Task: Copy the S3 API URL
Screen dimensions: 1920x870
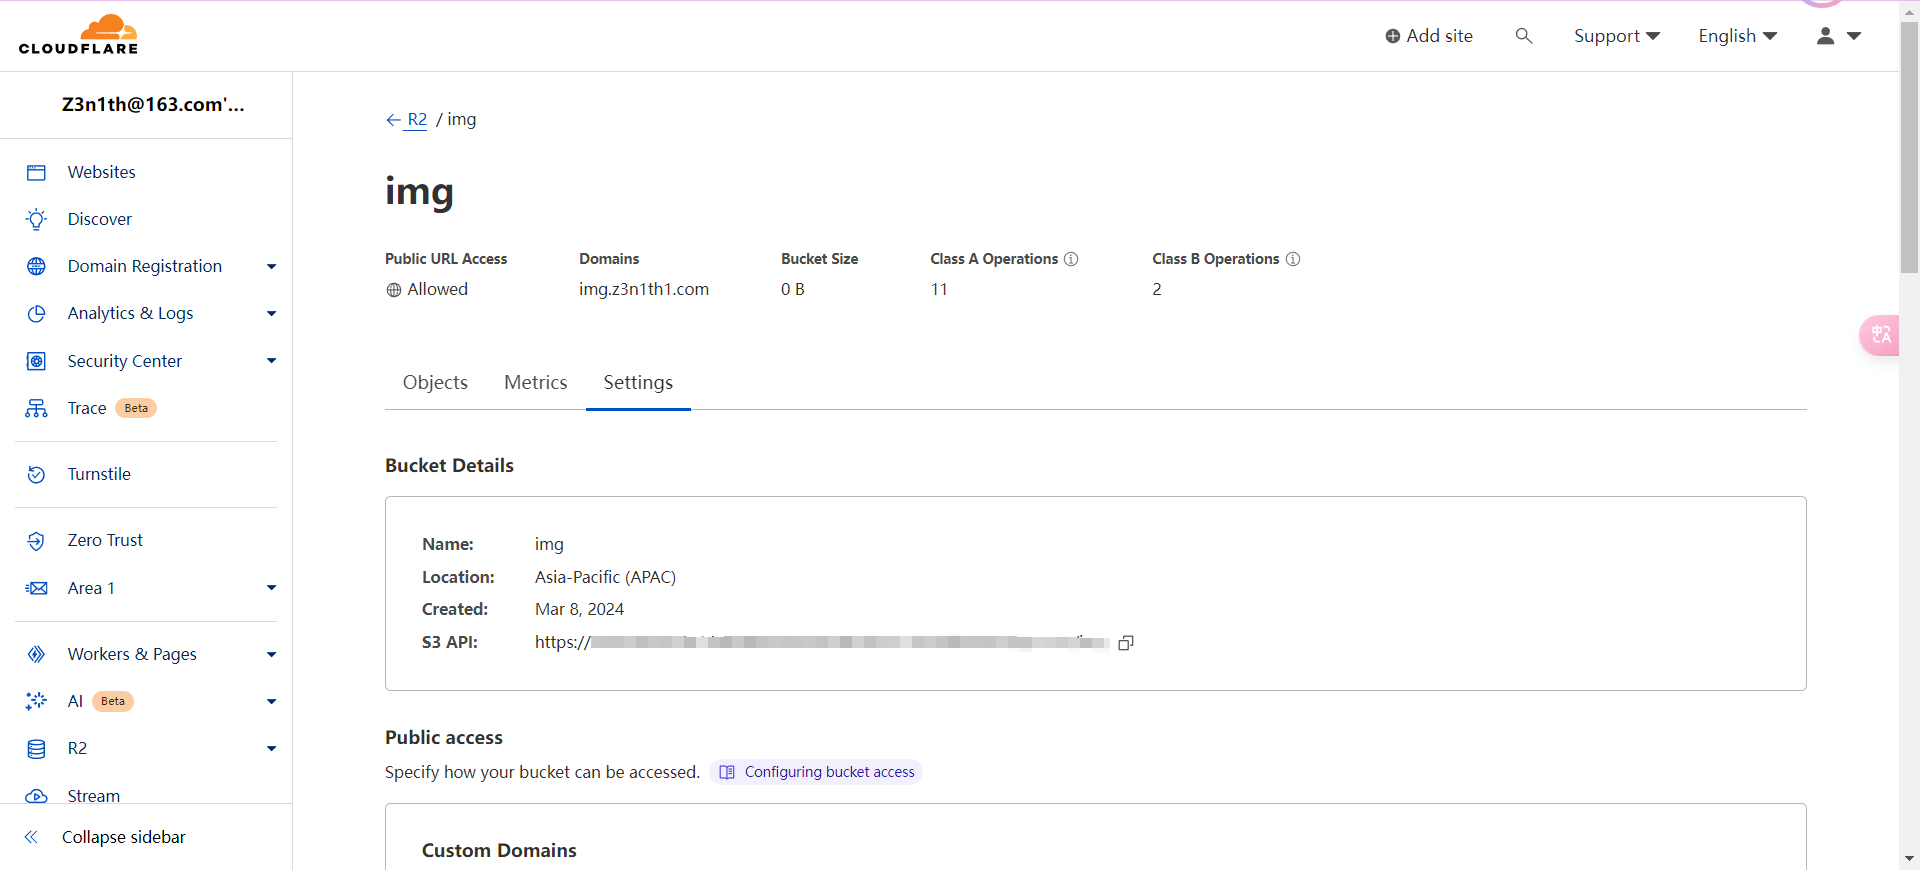Action: [x=1125, y=643]
